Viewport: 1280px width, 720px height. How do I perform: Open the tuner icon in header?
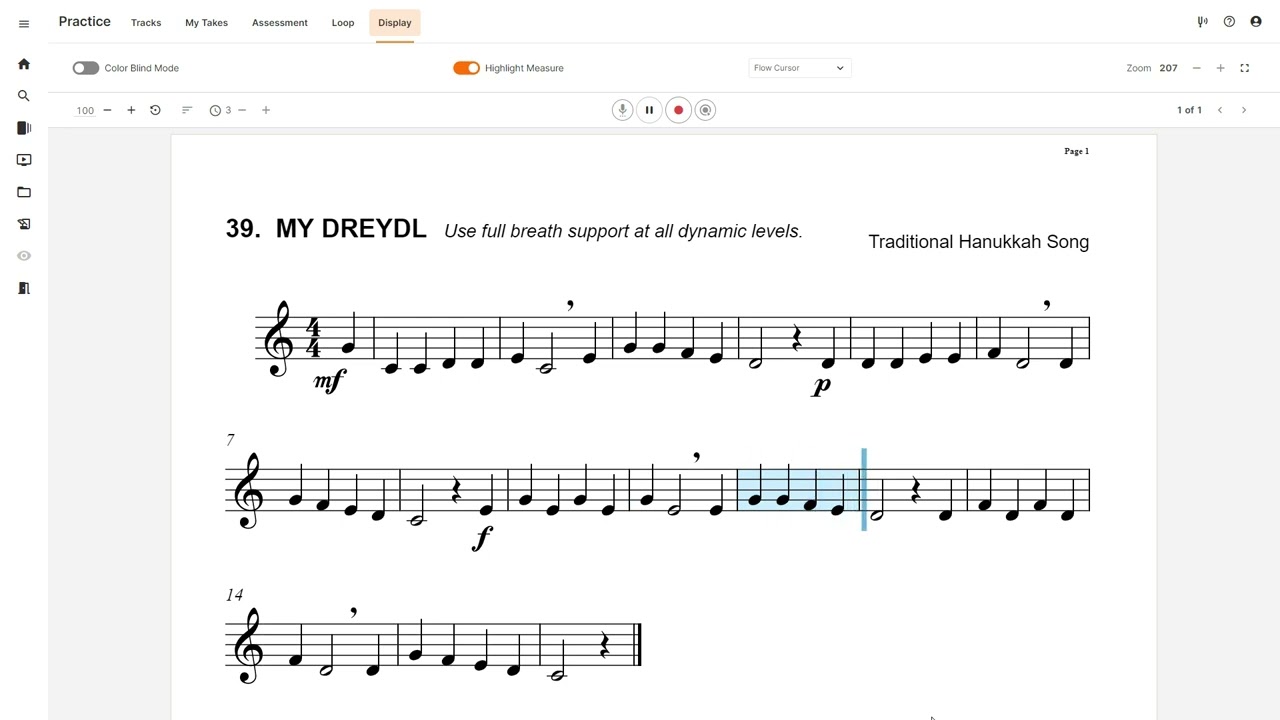(1202, 22)
